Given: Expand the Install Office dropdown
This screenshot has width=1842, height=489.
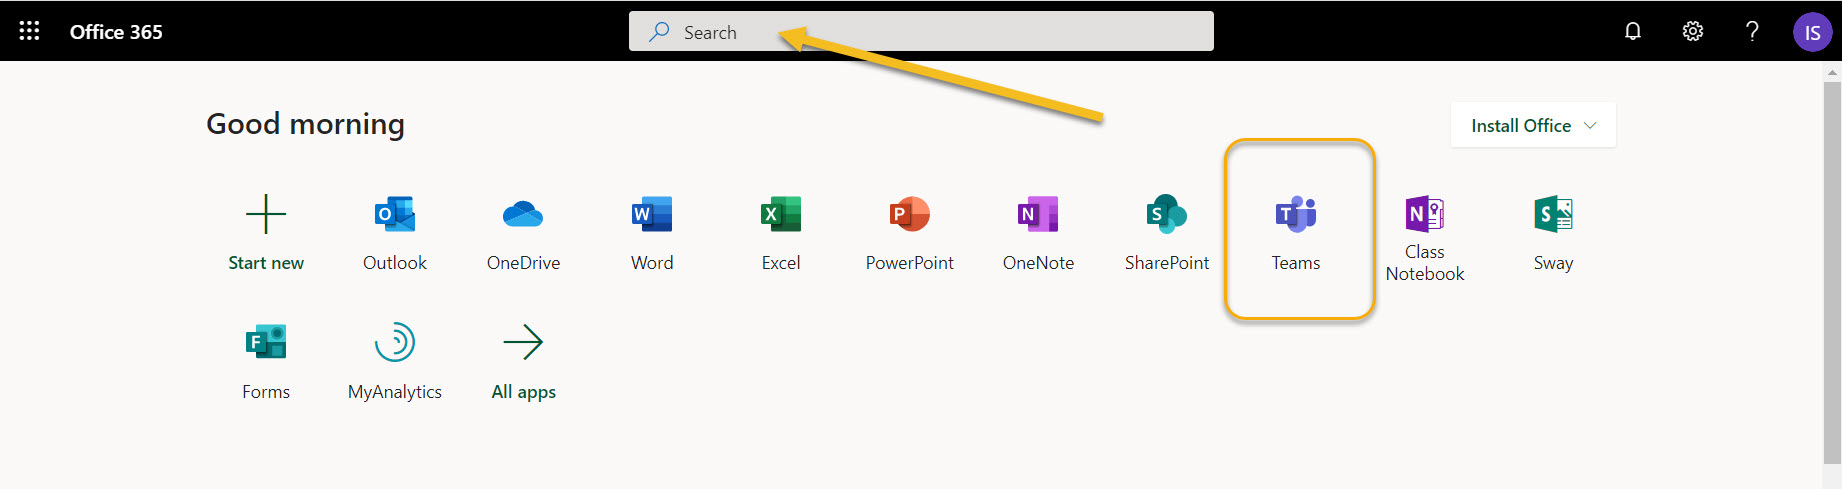Looking at the screenshot, I should 1533,125.
